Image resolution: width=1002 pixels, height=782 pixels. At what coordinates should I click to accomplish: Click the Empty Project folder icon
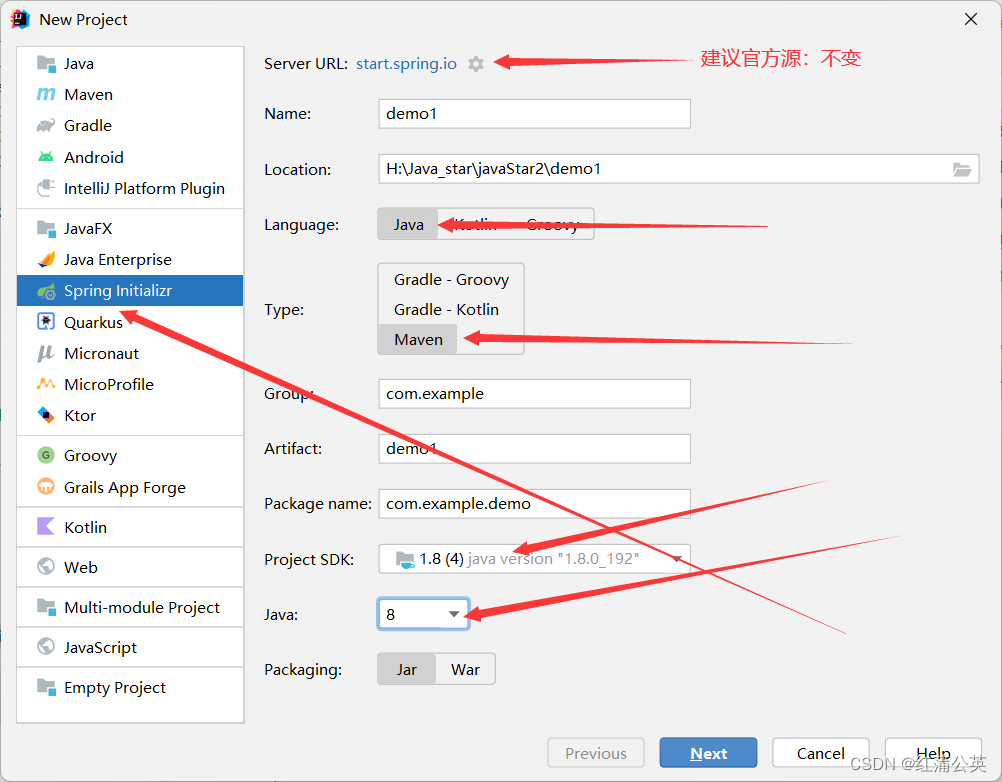[46, 687]
